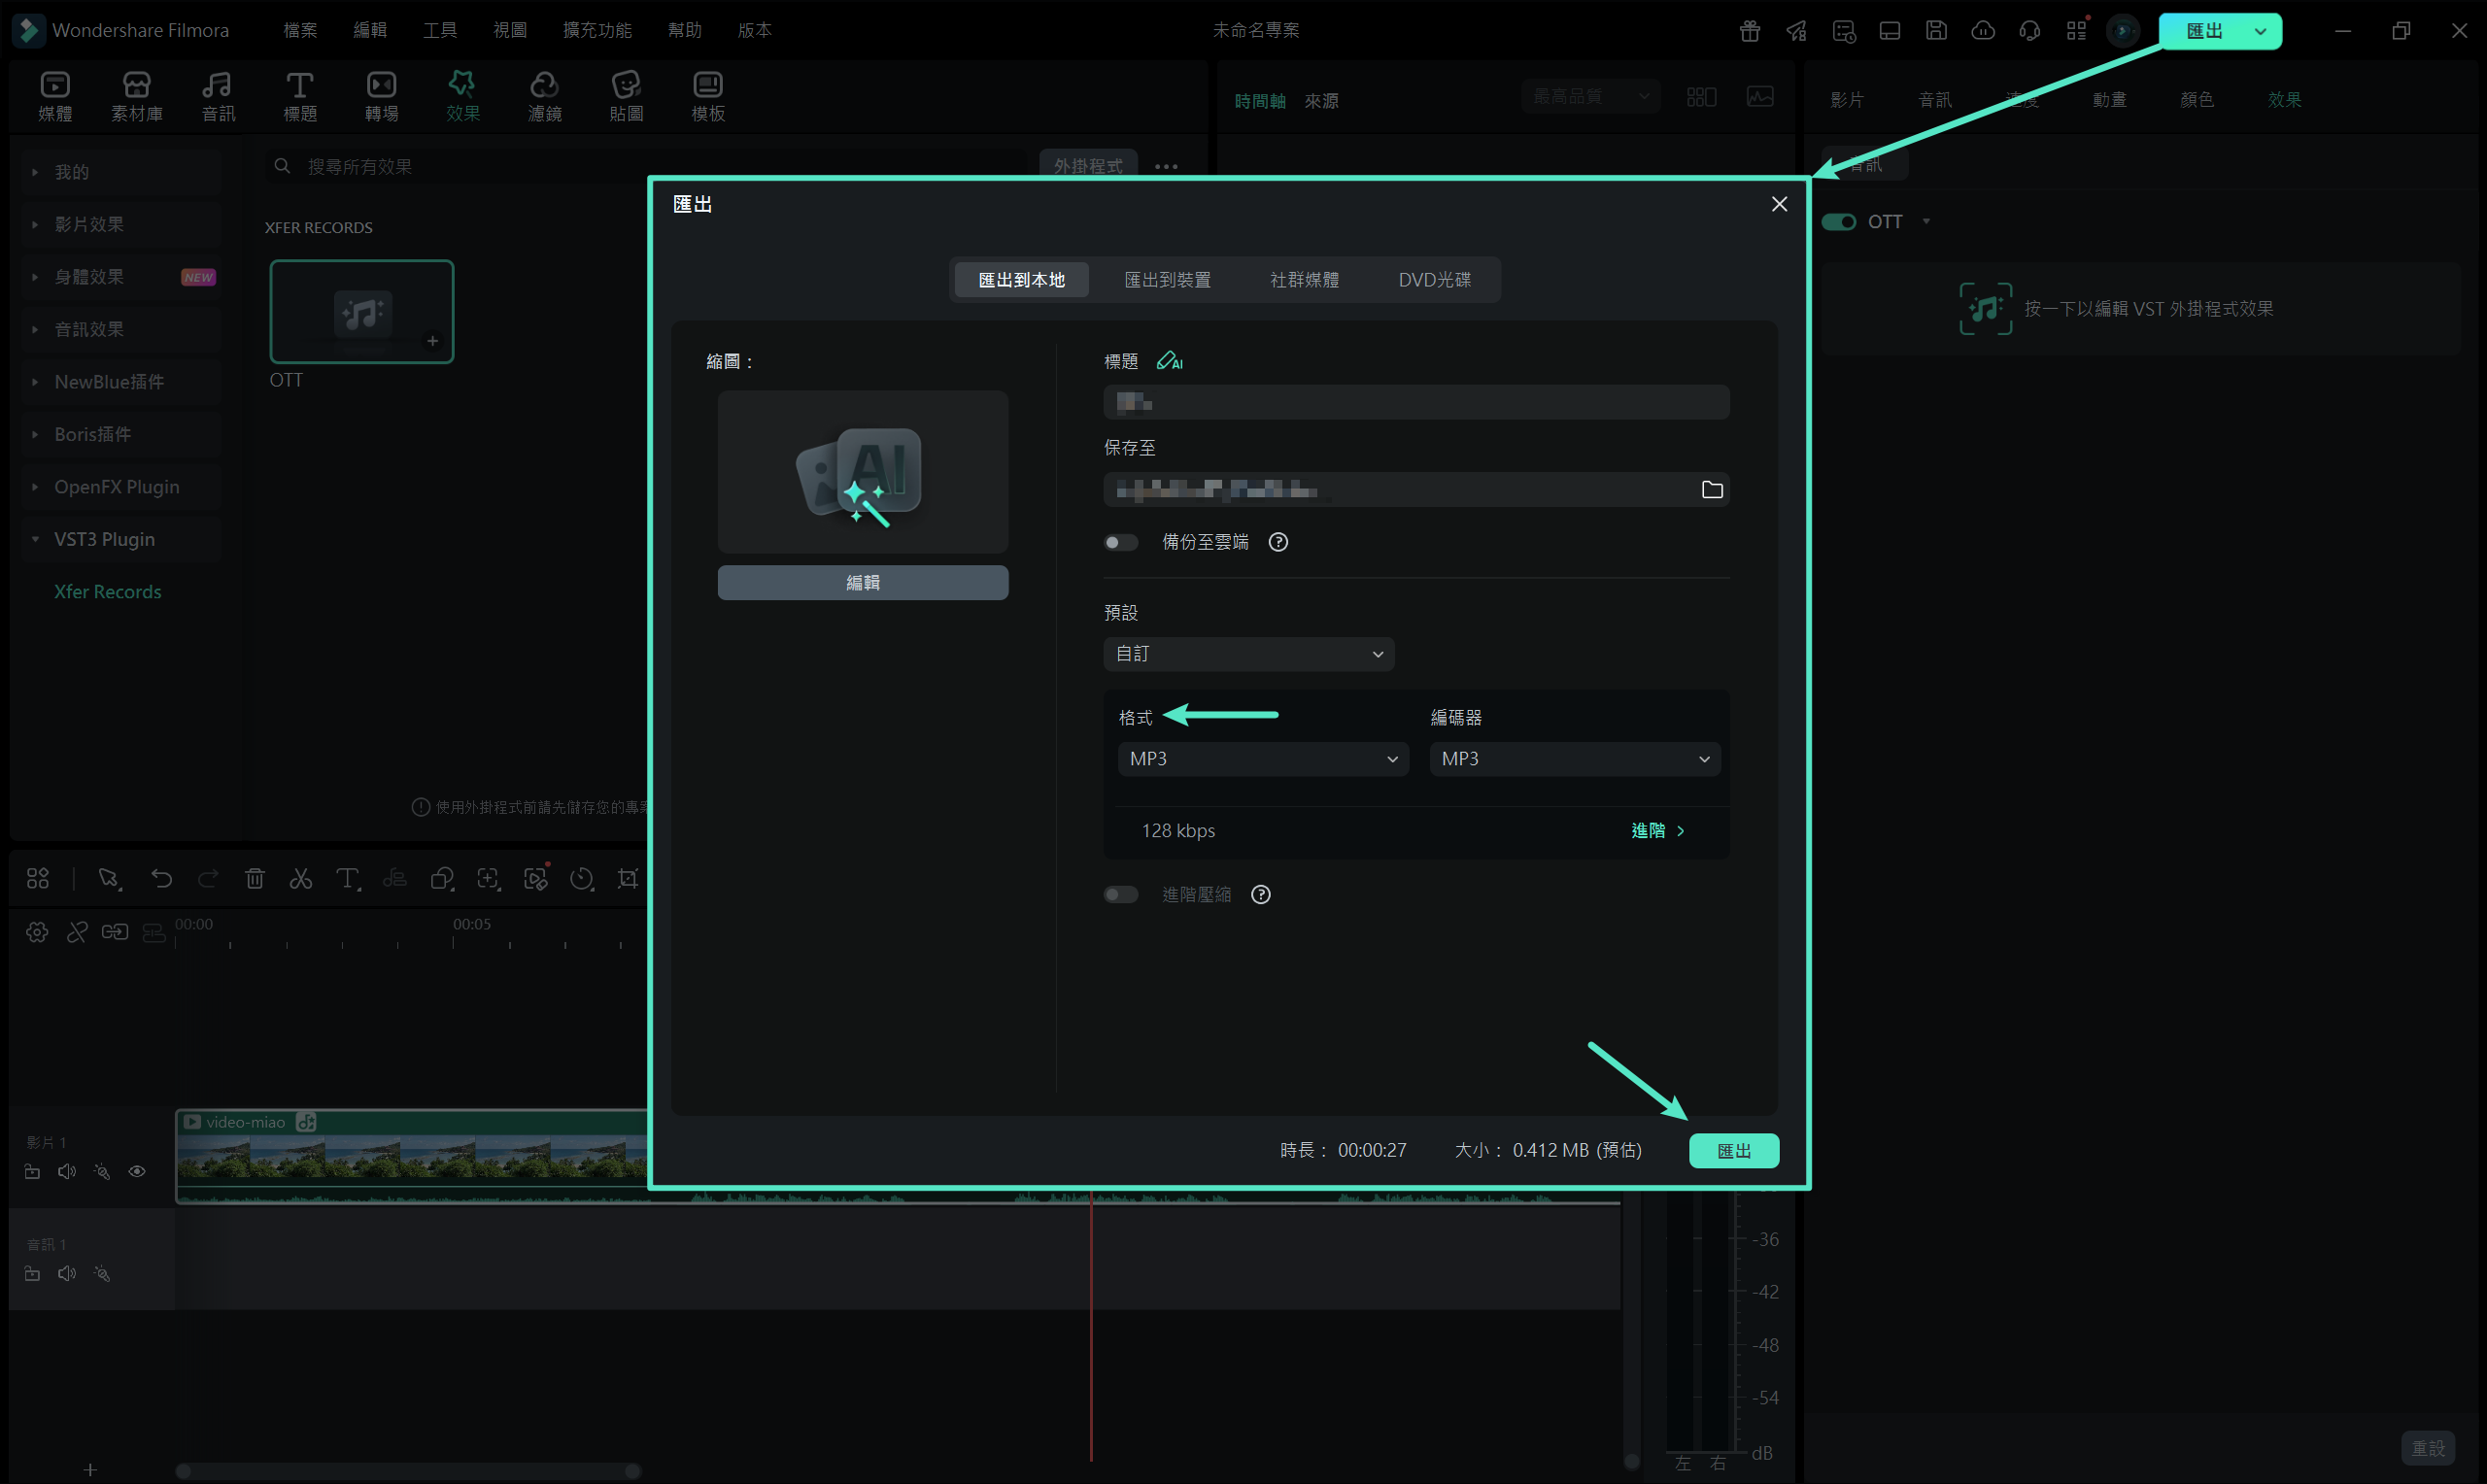2487x1484 pixels.
Task: Open the Transitions (轉場) panel icon
Action: [x=381, y=96]
